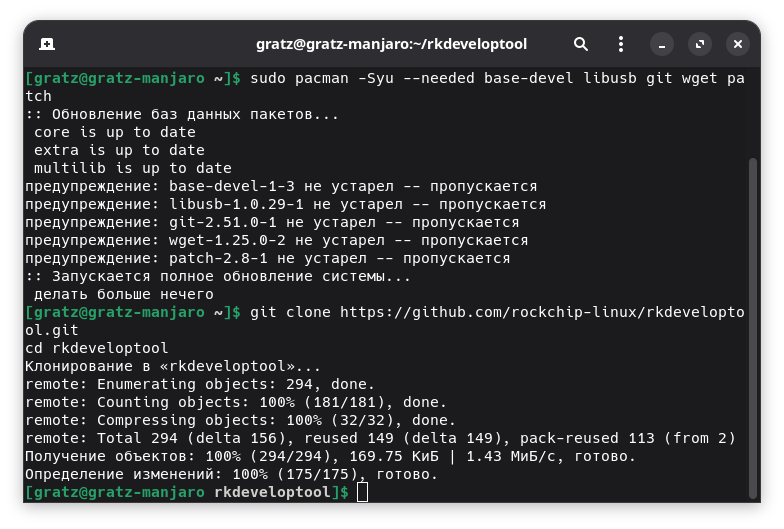The image size is (784, 529).
Task: Click the 'remote: Compressing objects' line
Action: pyautogui.click(x=240, y=420)
